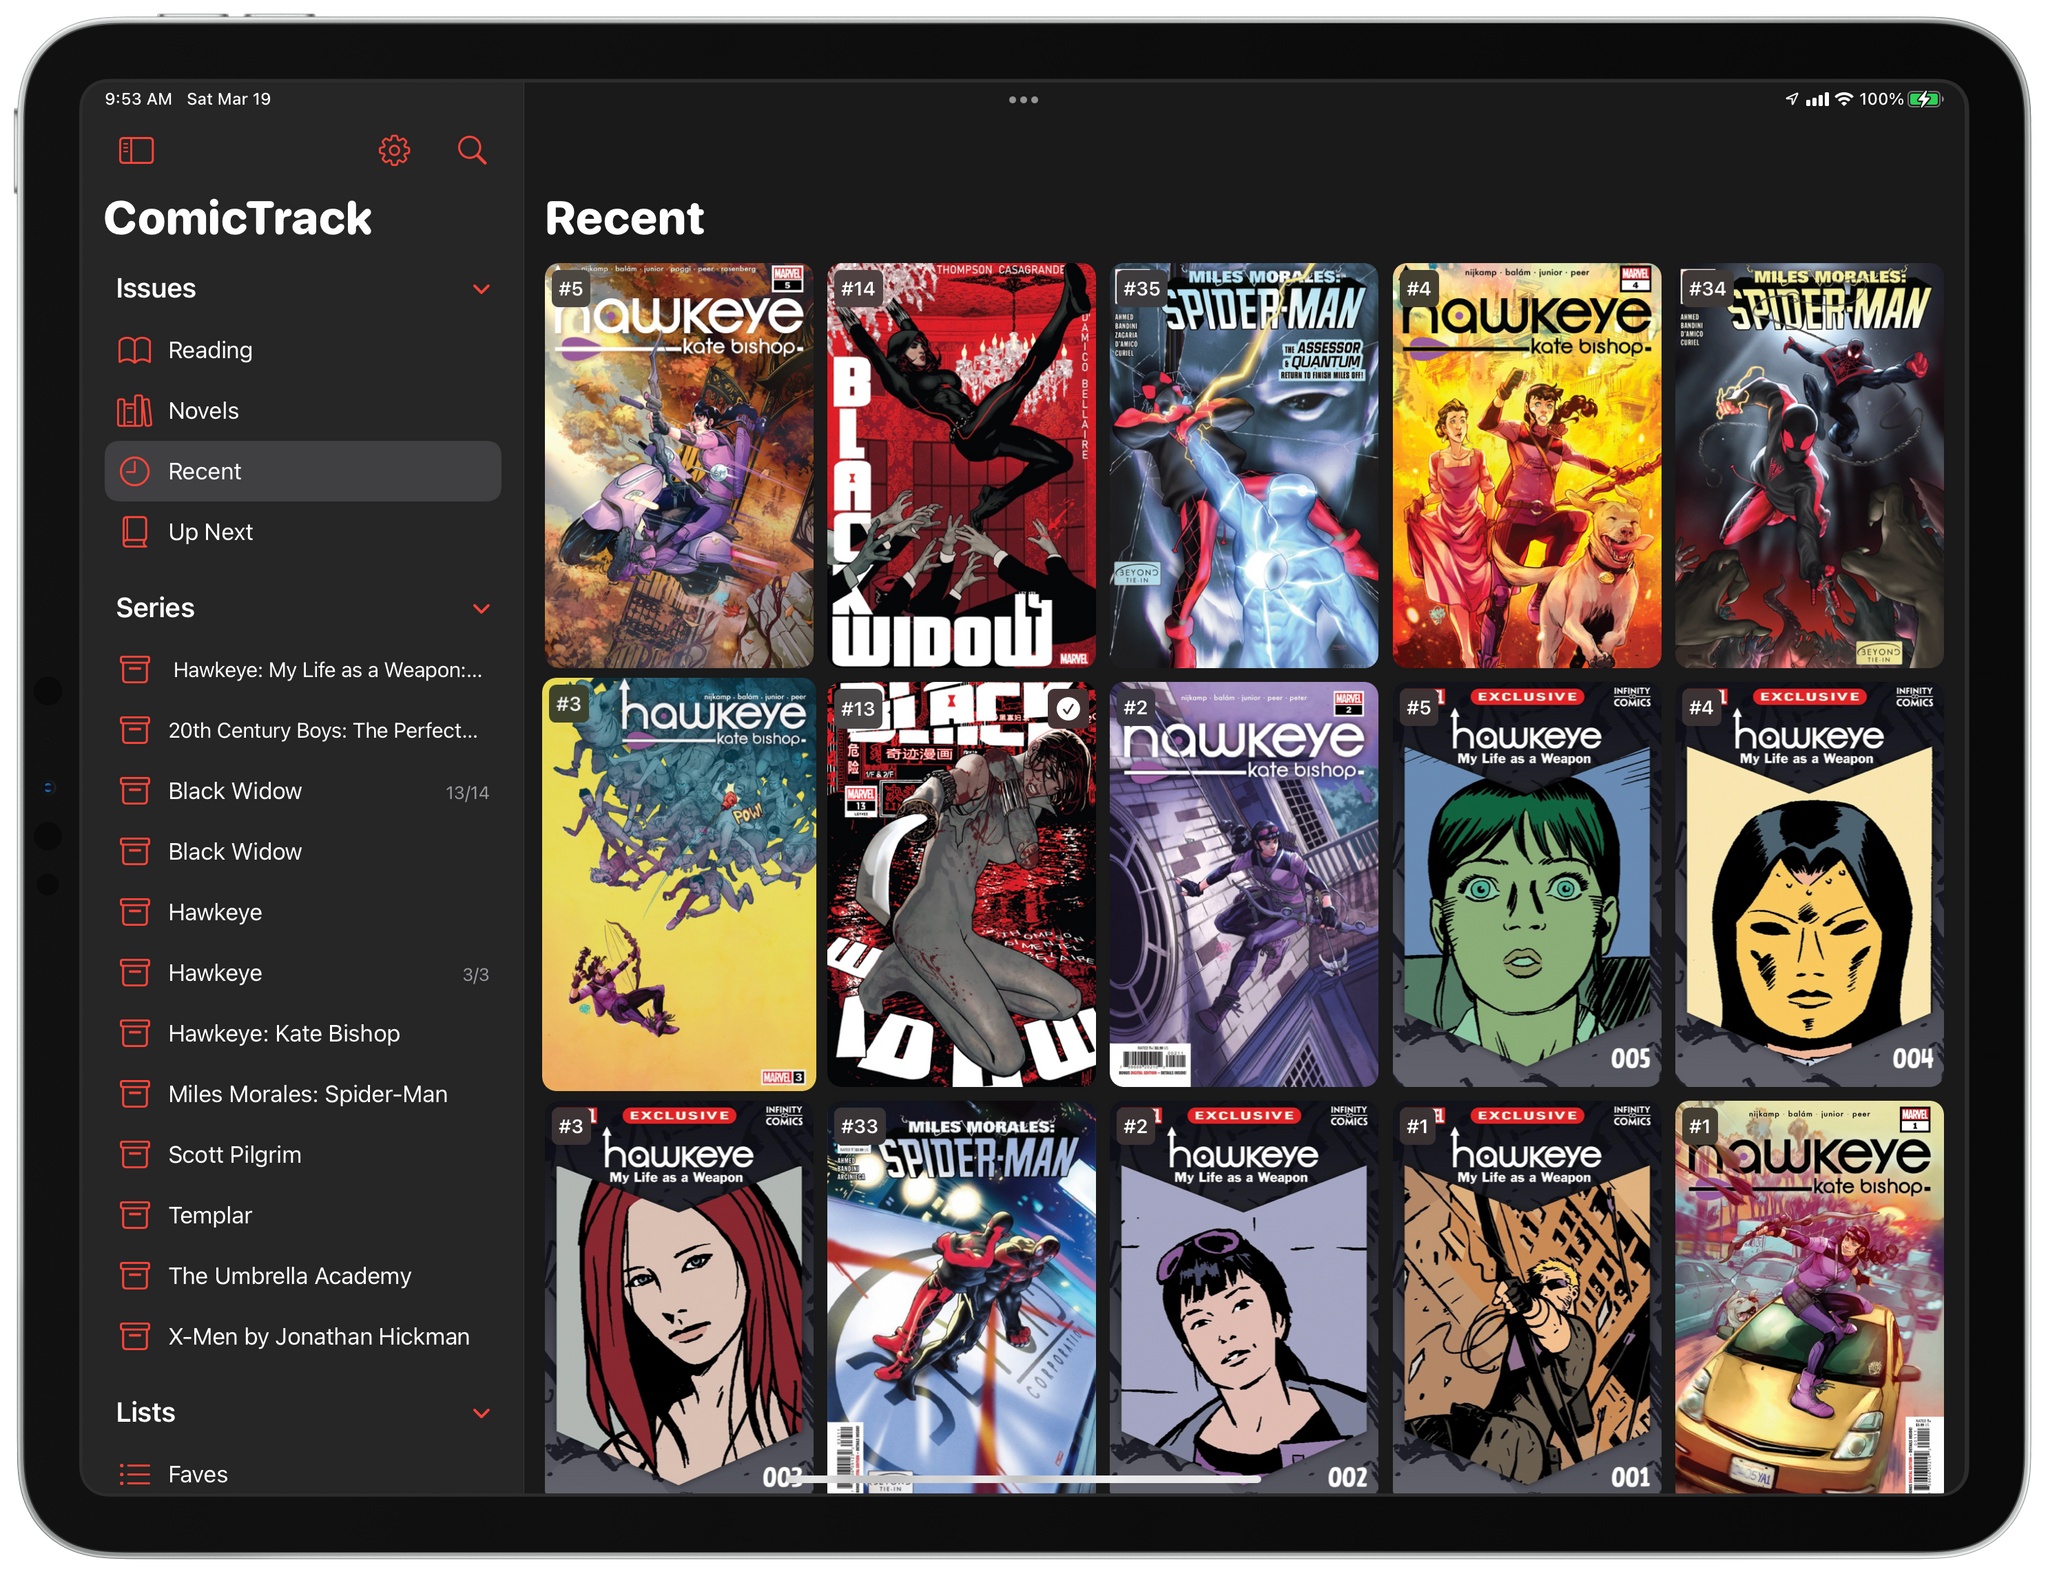This screenshot has width=2048, height=1576.
Task: Open X-Men by Jonathan Hickman series
Action: coord(303,1336)
